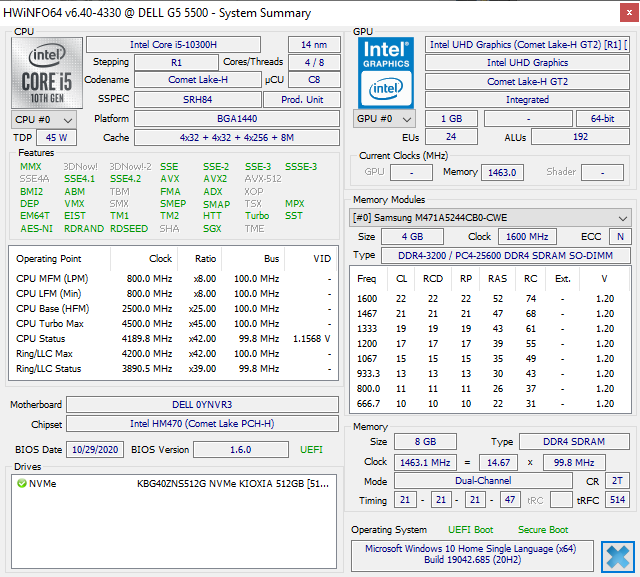The width and height of the screenshot is (640, 577).
Task: Select the DELL 0YNVR3 motherboard field
Action: point(204,405)
